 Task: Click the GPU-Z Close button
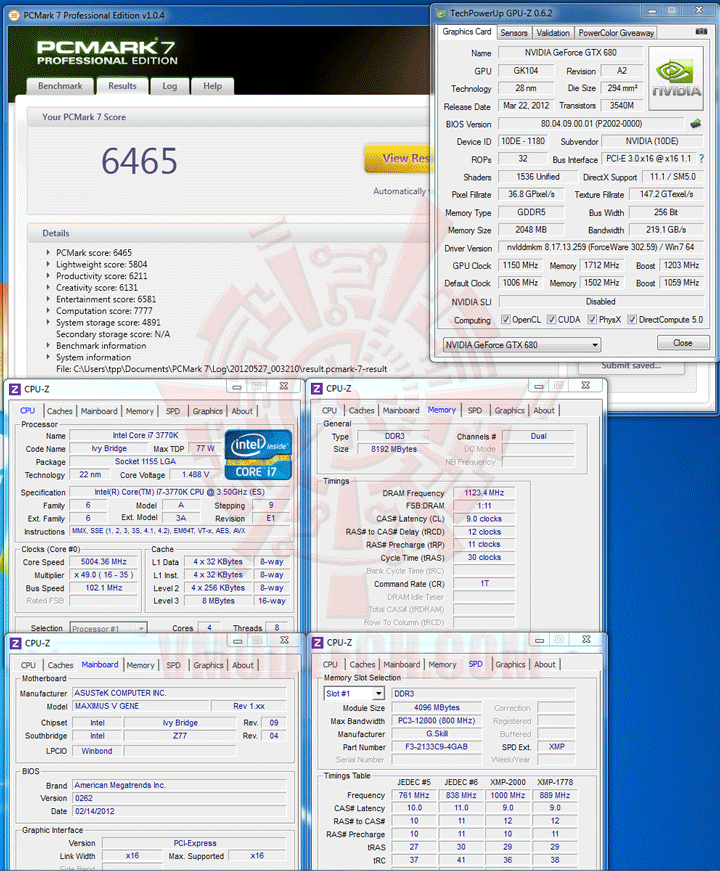[x=683, y=343]
